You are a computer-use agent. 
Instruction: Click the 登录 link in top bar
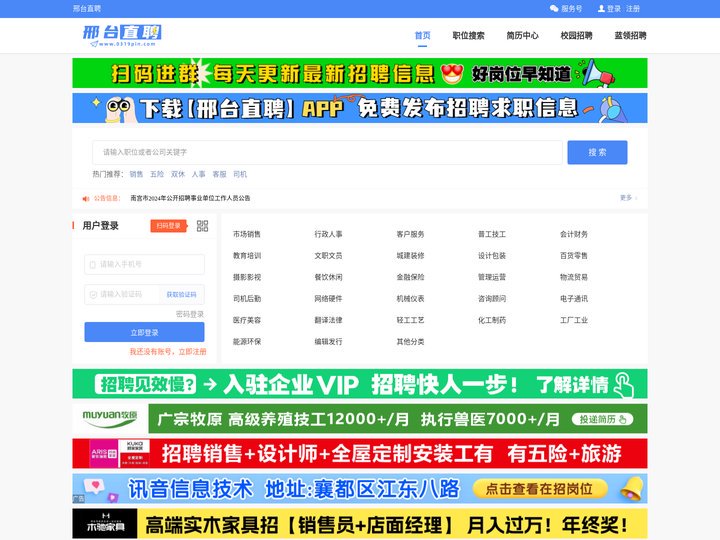point(614,9)
